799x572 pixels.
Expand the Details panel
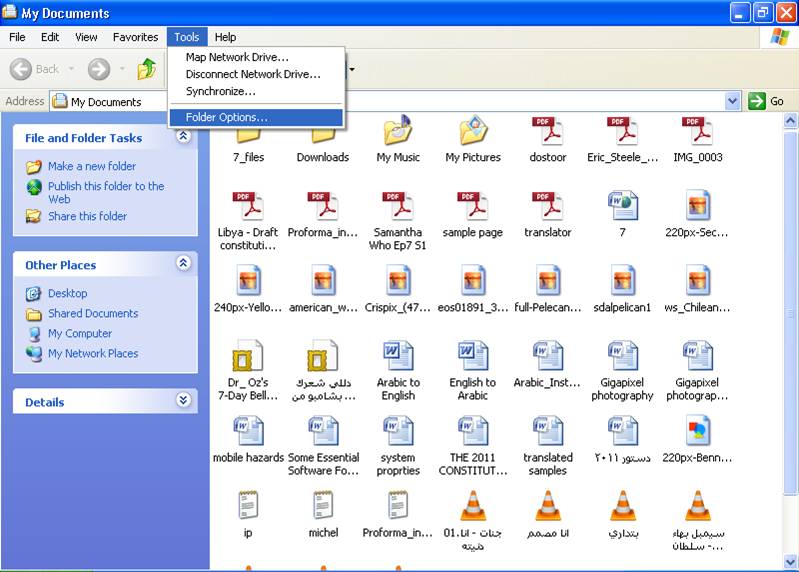coord(183,401)
